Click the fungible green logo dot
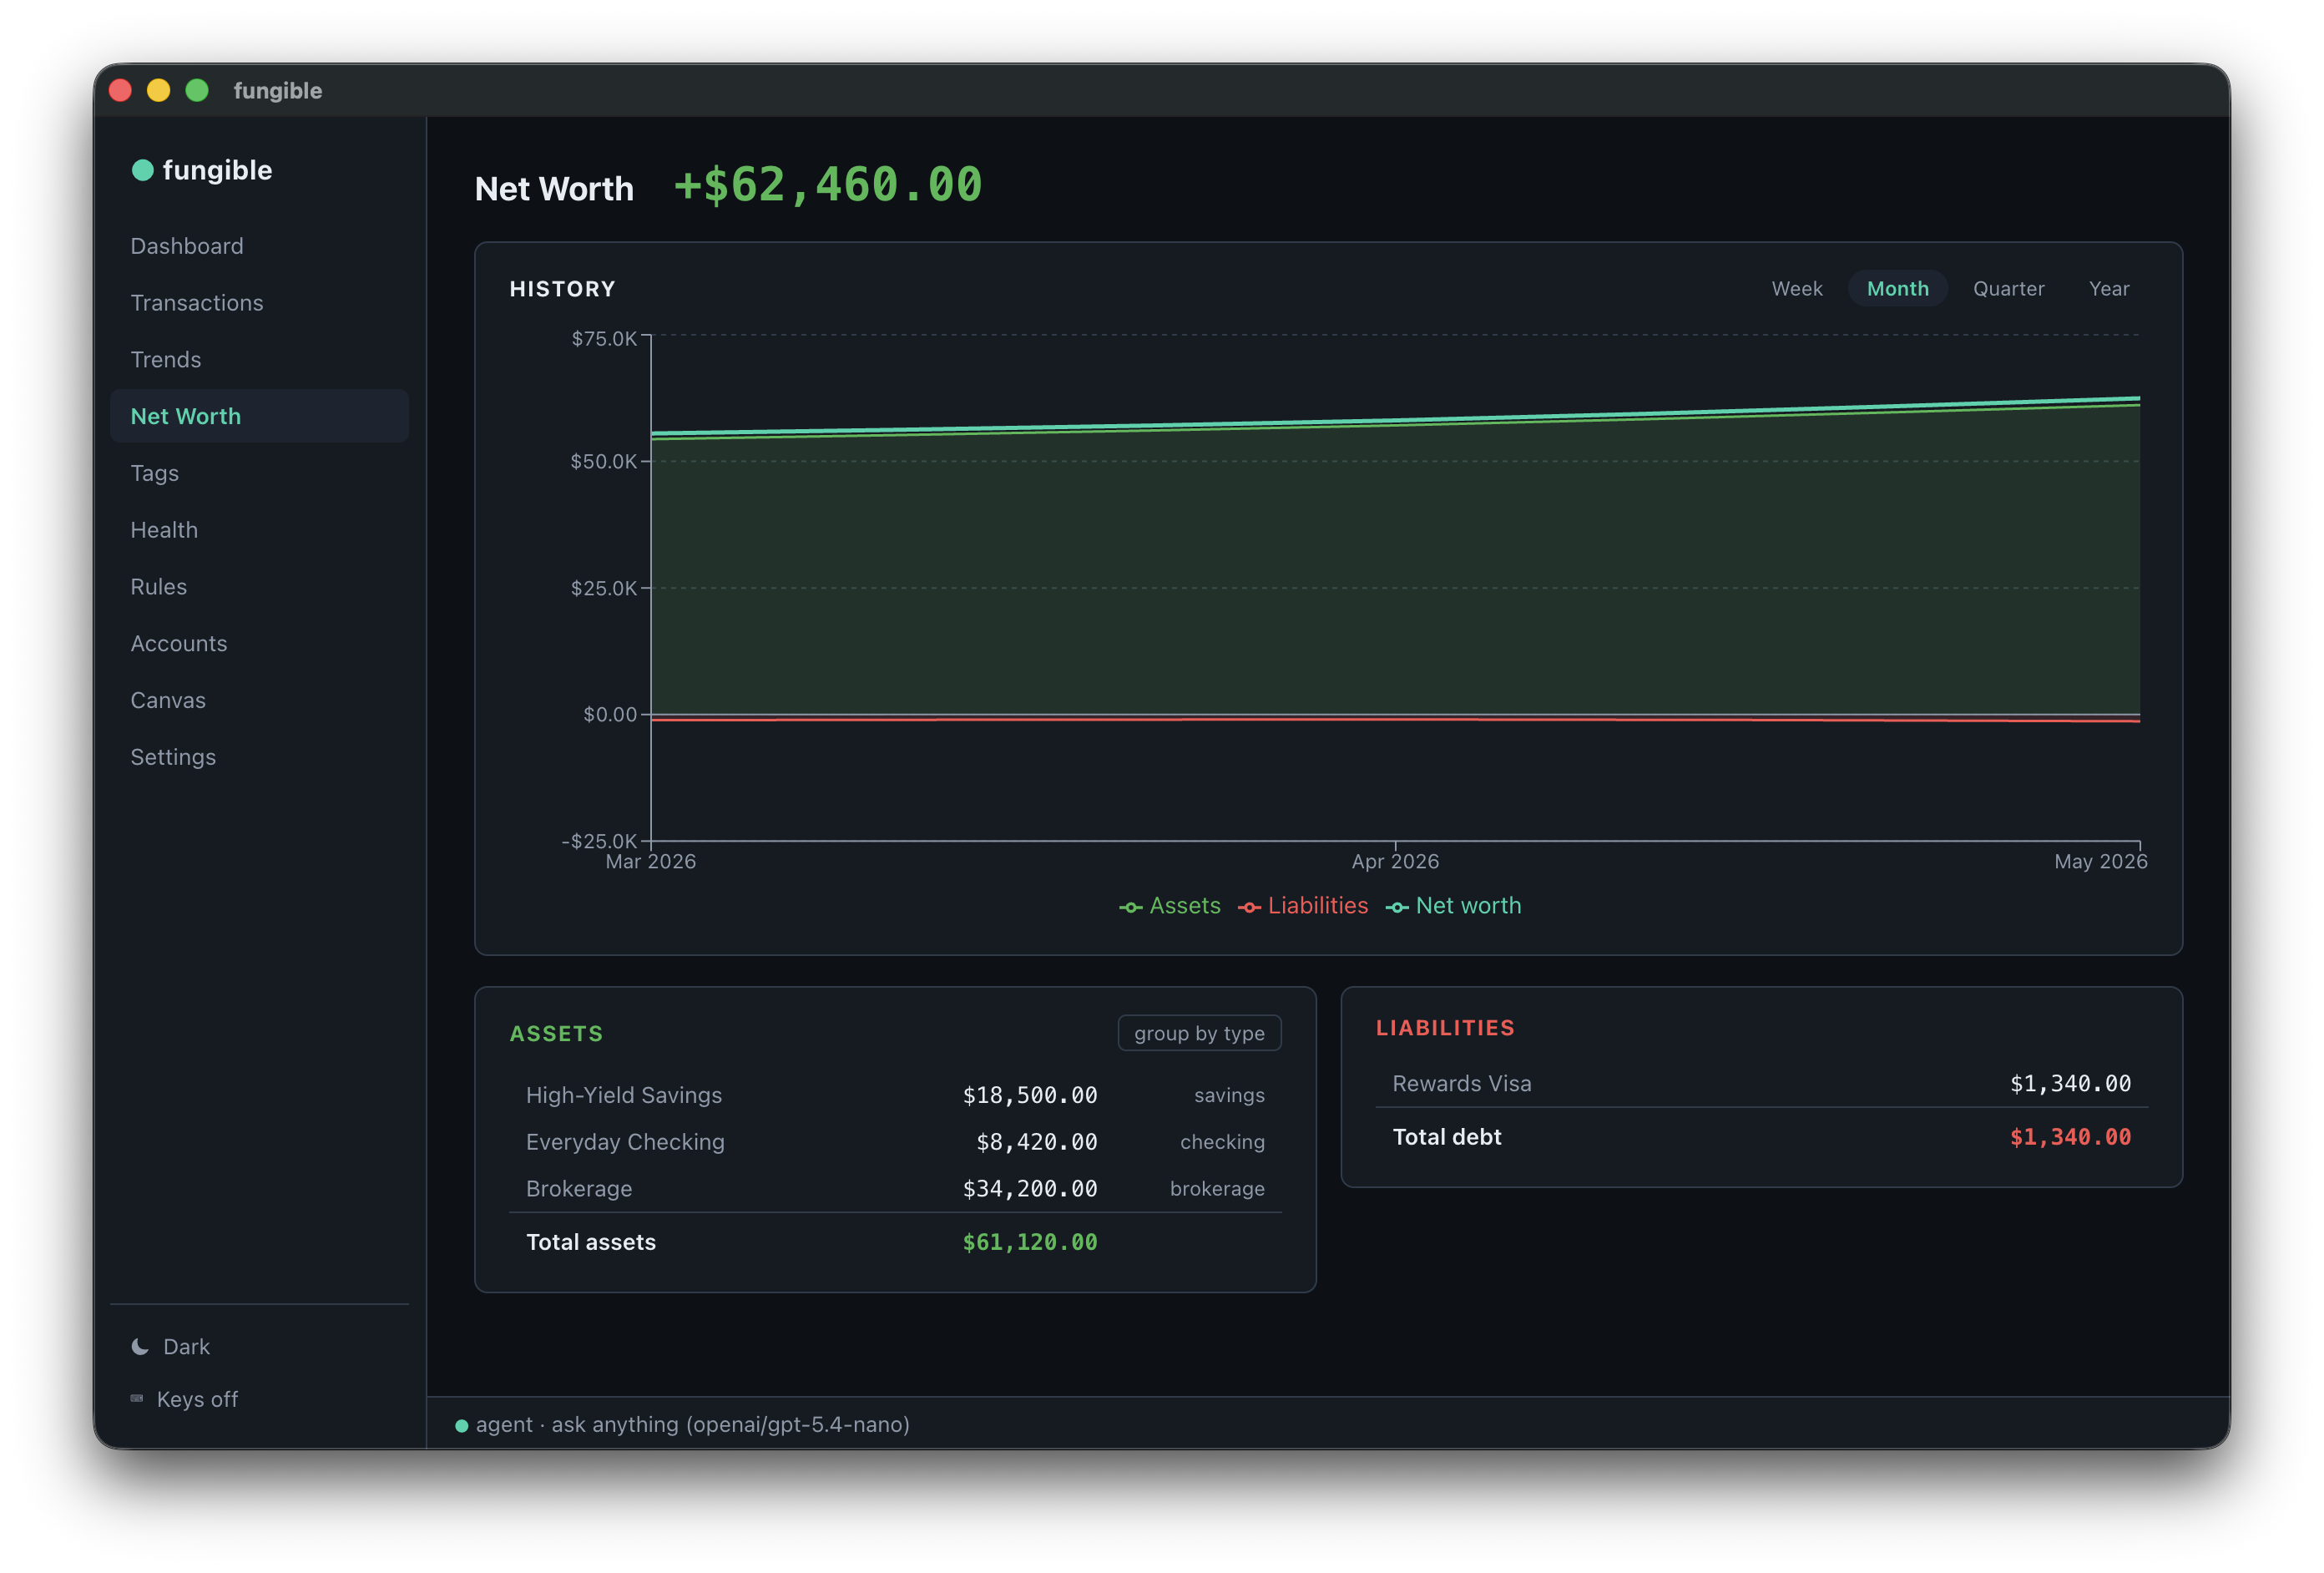The width and height of the screenshot is (2324, 1573). pyautogui.click(x=142, y=170)
